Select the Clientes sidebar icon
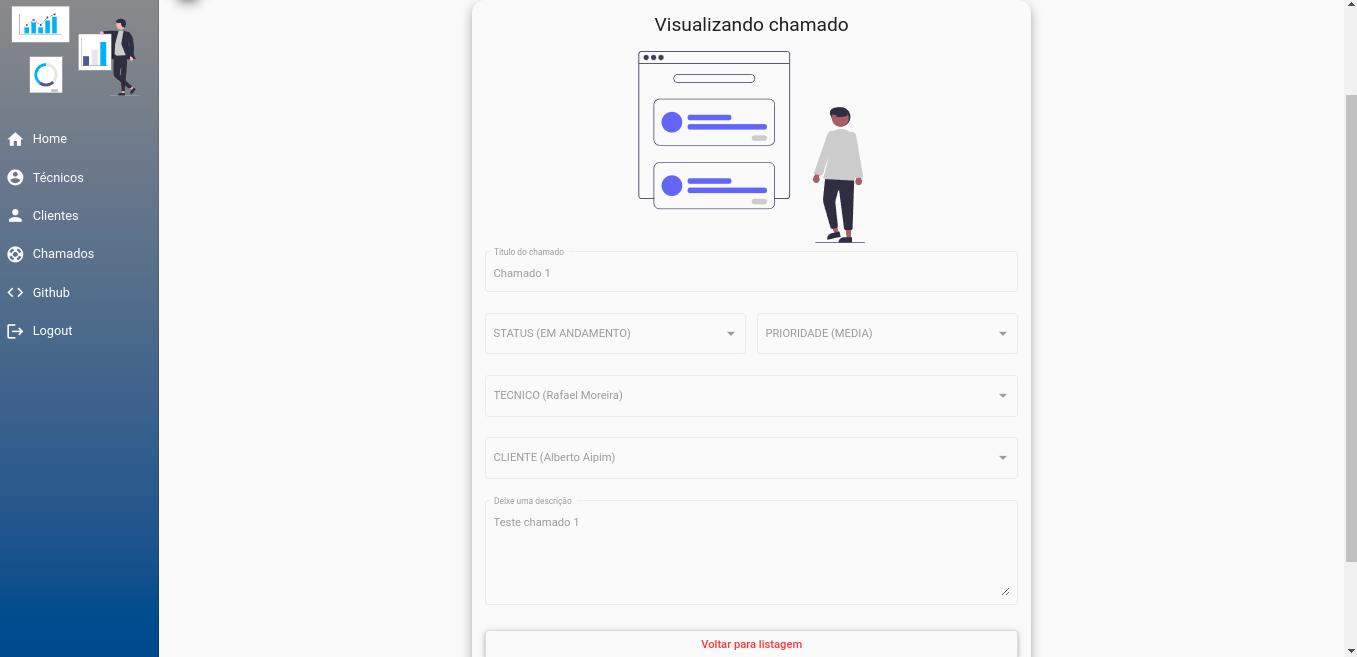Image resolution: width=1357 pixels, height=657 pixels. click(x=15, y=215)
